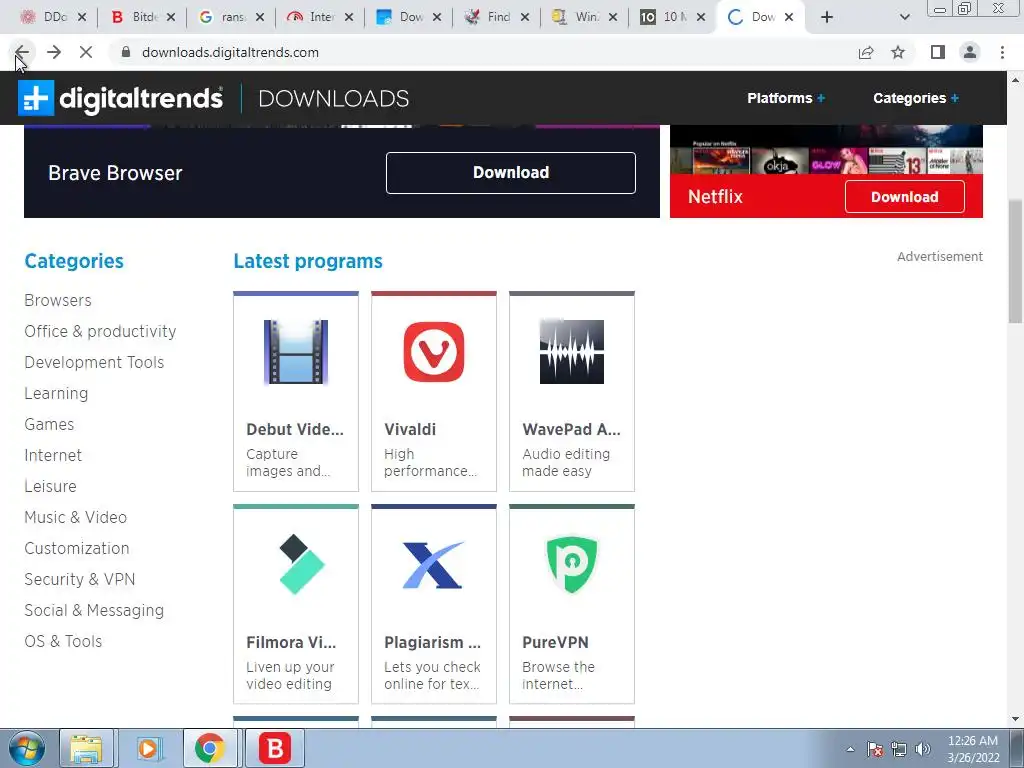This screenshot has width=1024, height=768.
Task: Download Brave Browser
Action: [x=511, y=172]
